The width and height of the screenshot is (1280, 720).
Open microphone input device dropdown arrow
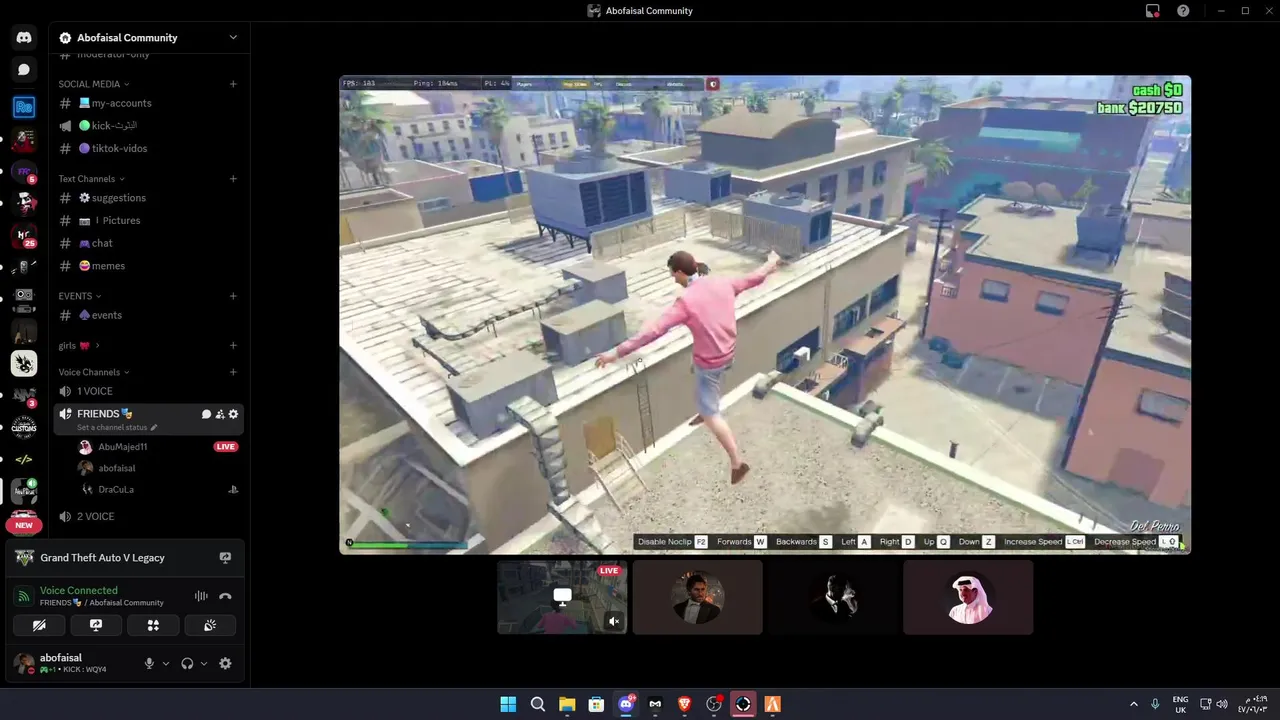tap(166, 663)
